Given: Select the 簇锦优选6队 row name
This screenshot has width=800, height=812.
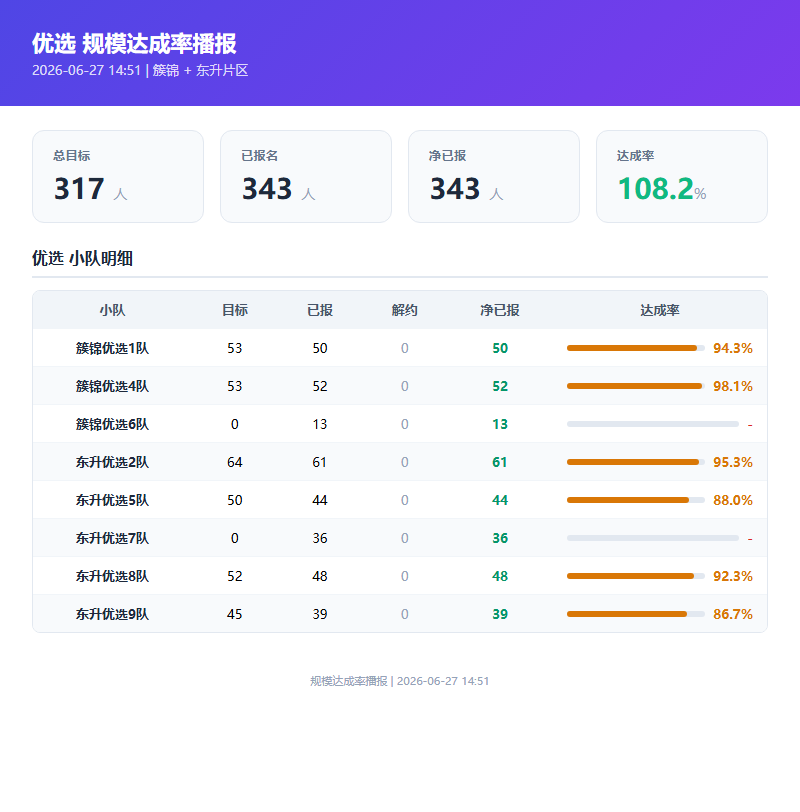Looking at the screenshot, I should (x=112, y=424).
